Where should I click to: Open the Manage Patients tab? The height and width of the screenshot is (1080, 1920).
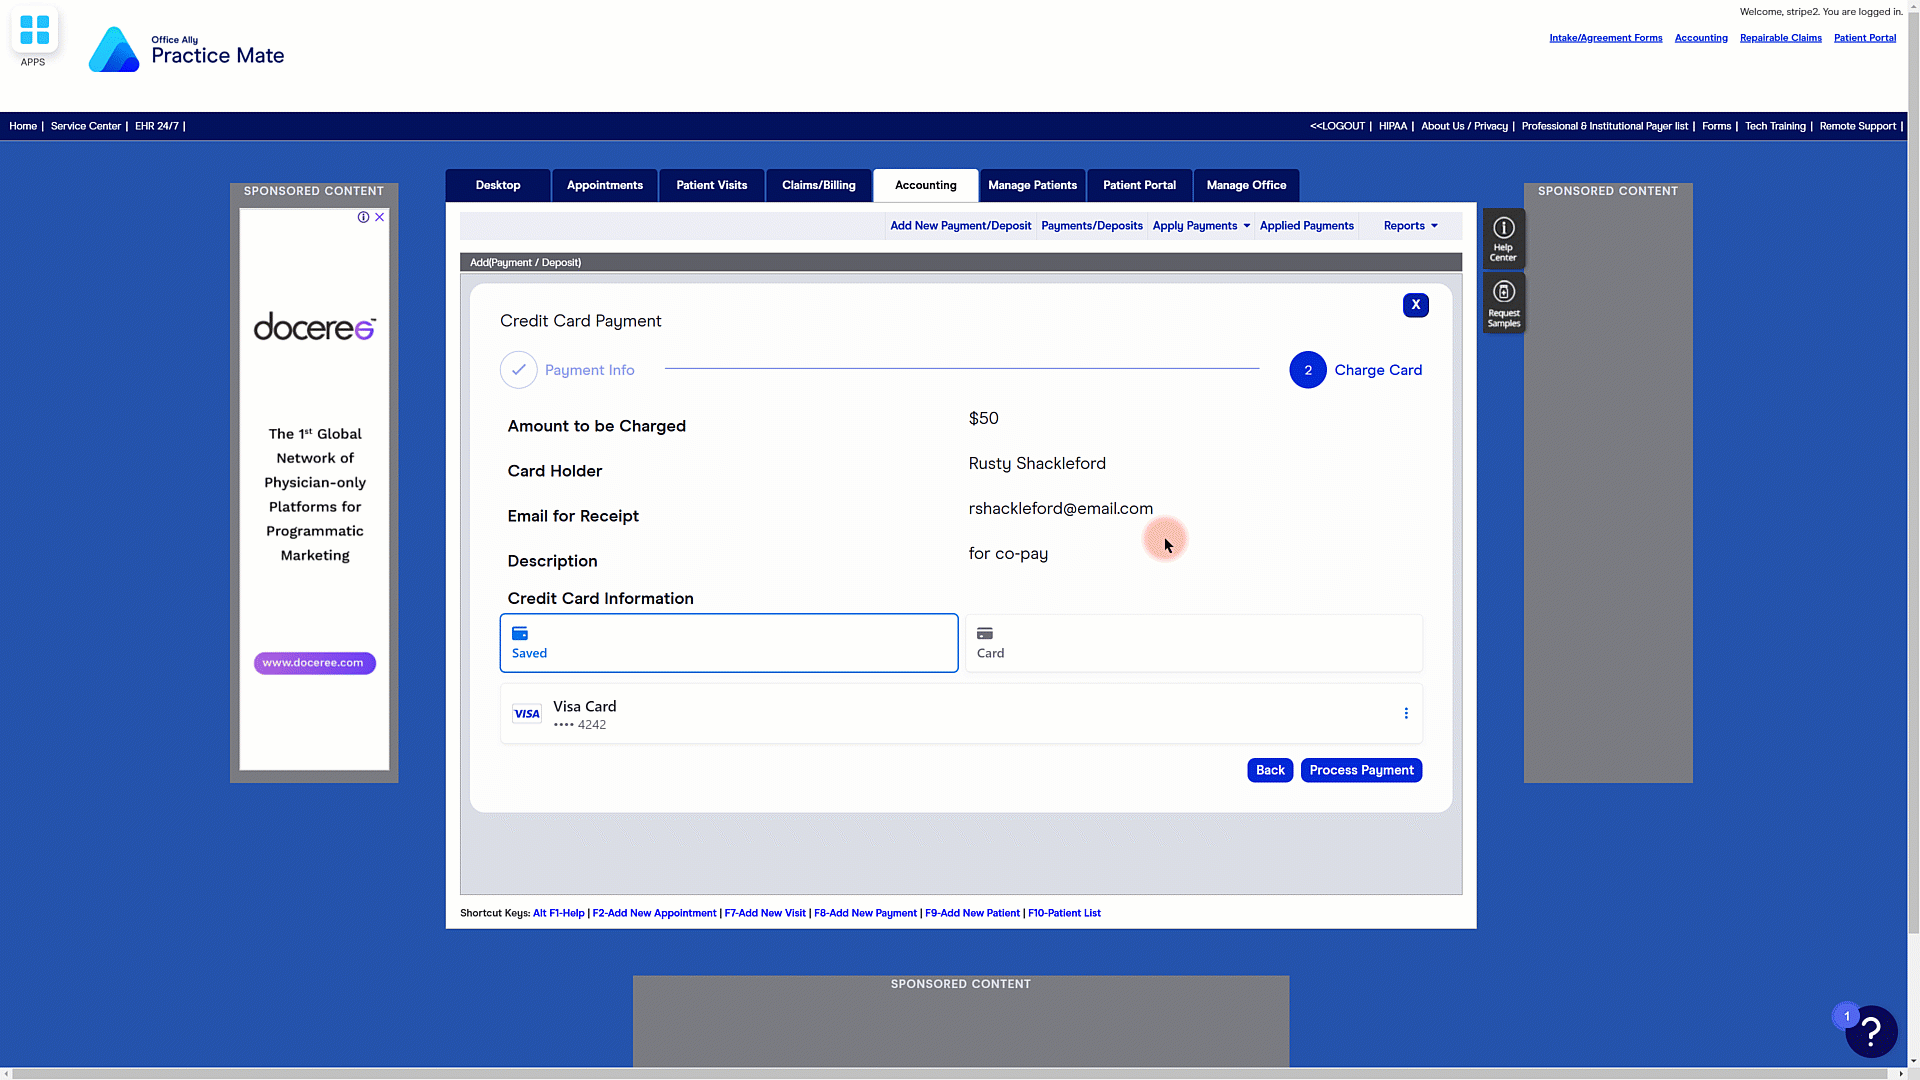[1032, 186]
